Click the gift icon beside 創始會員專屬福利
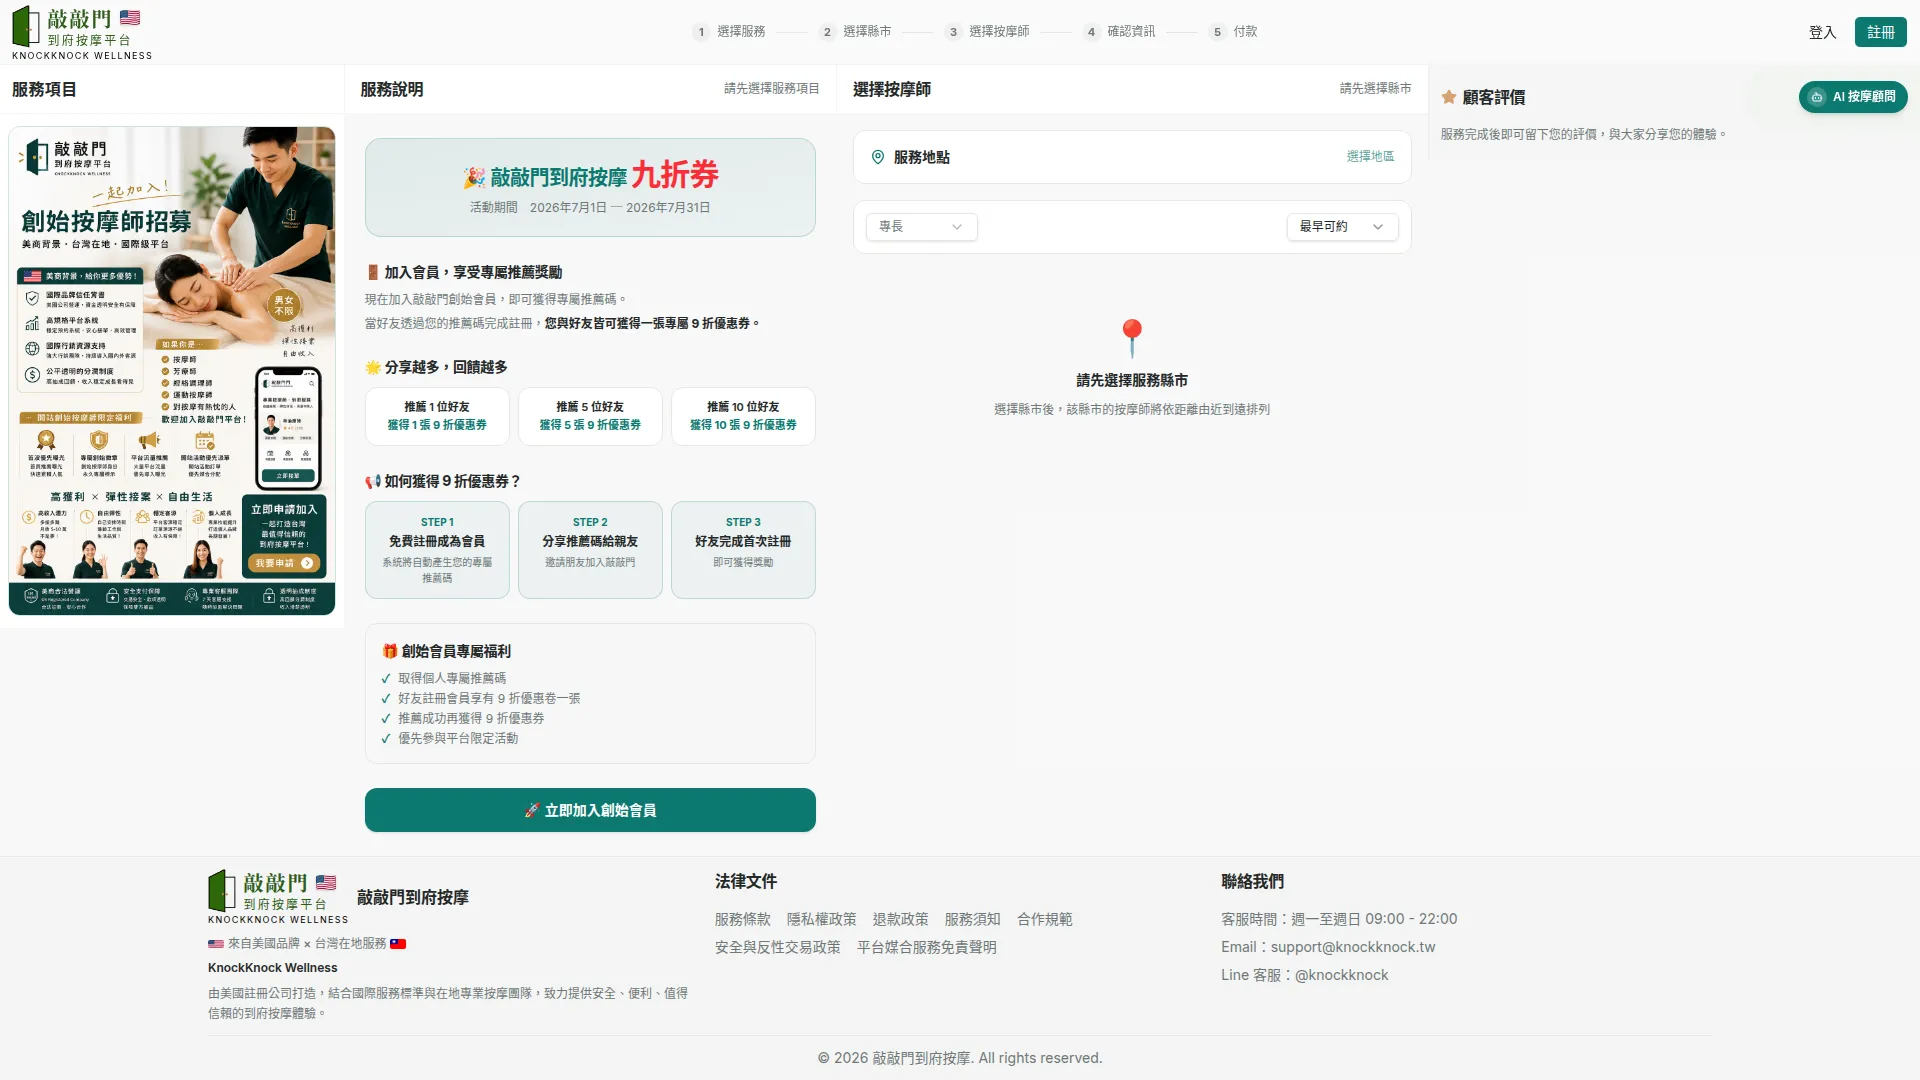The image size is (1920, 1080). pos(390,651)
